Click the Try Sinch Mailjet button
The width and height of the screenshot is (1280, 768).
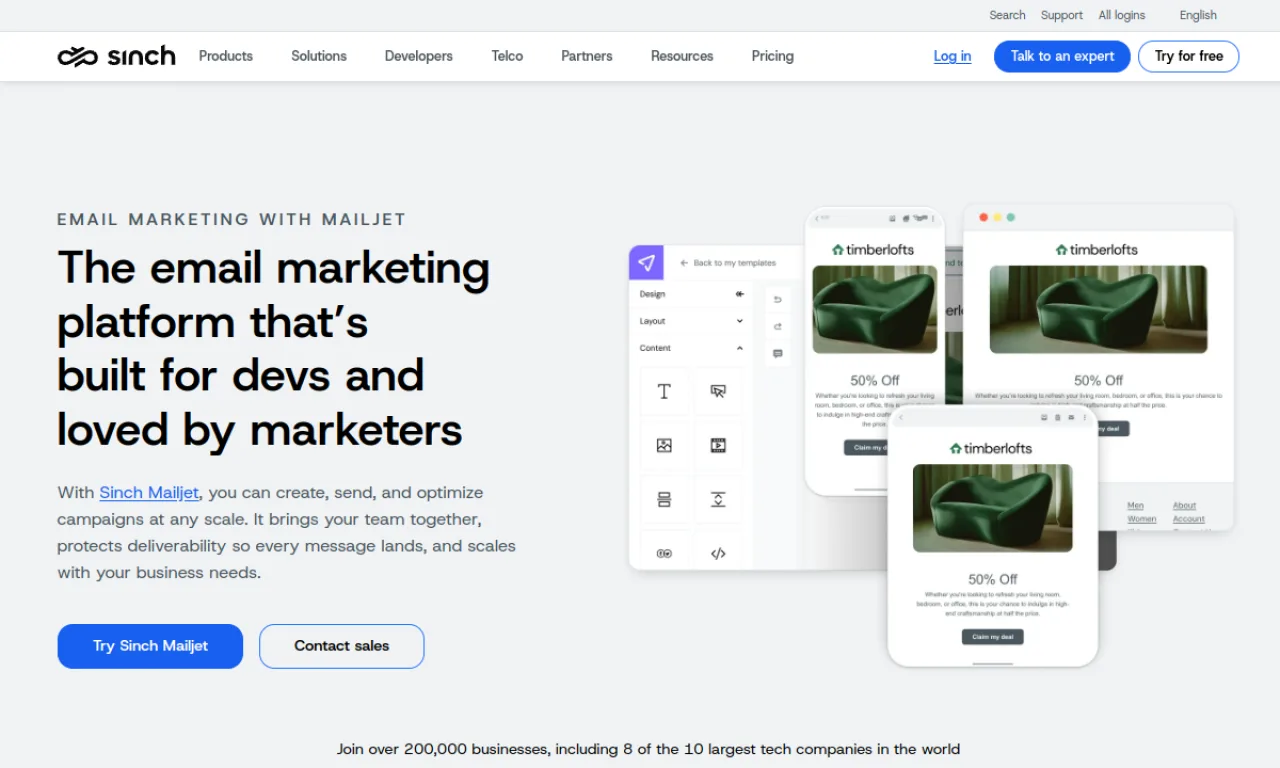tap(150, 646)
